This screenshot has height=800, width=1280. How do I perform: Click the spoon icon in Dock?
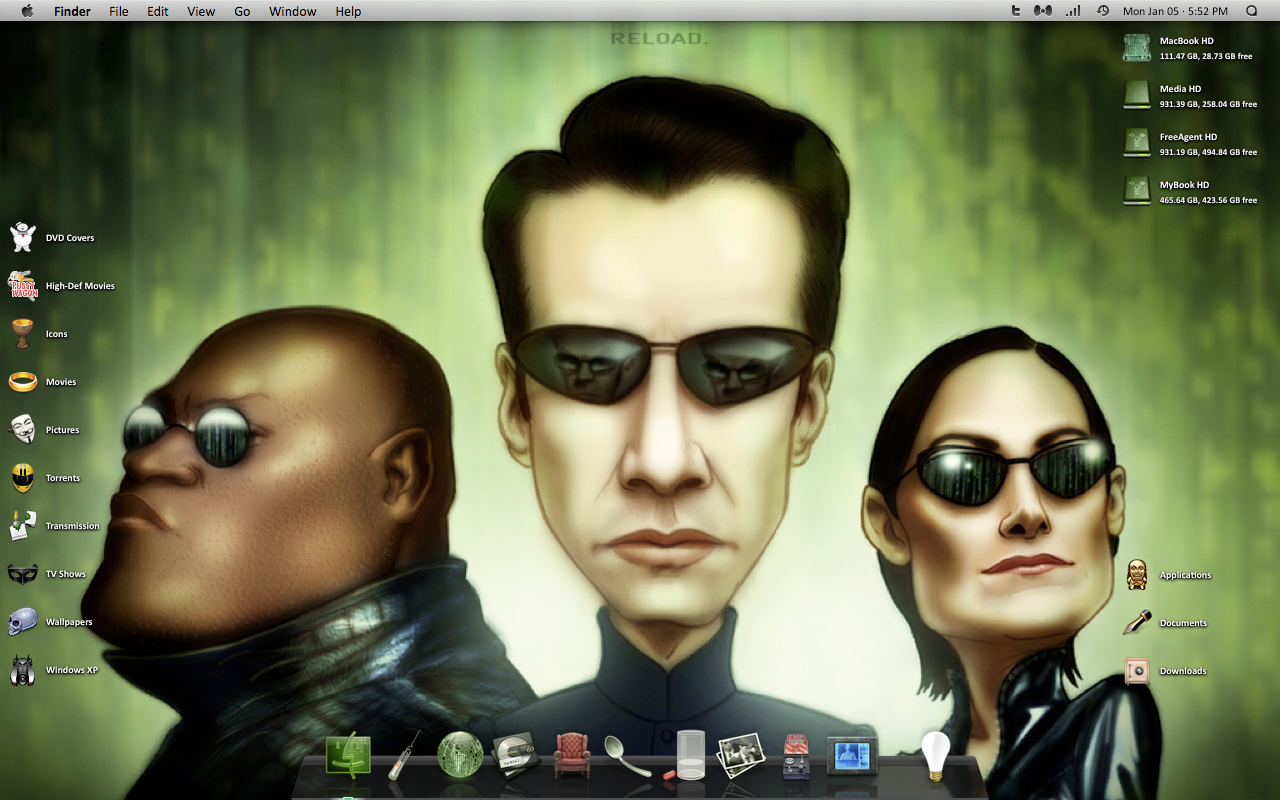(628, 756)
